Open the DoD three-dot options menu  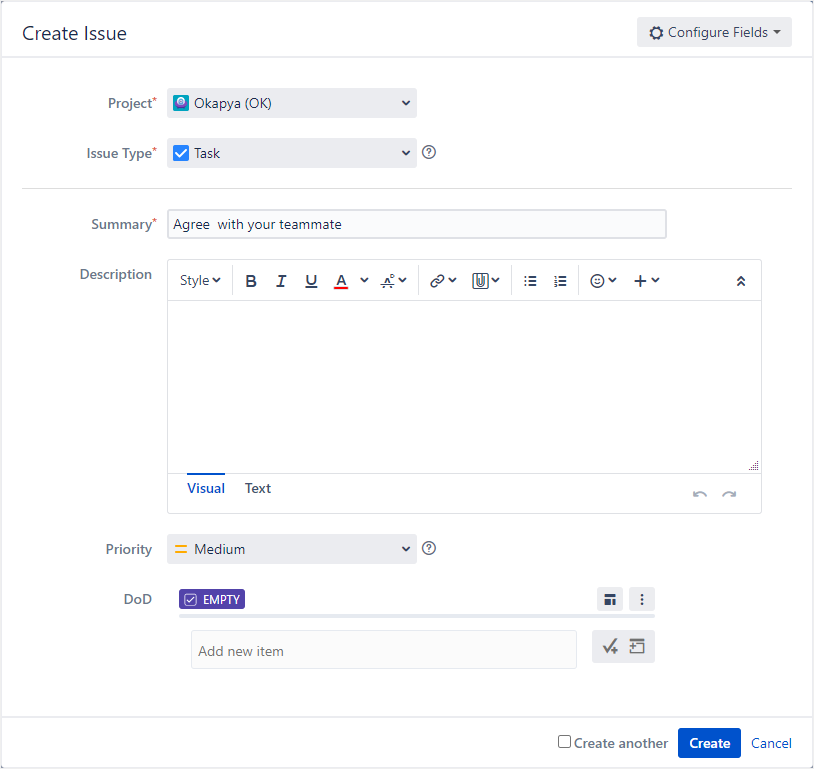[x=642, y=599]
